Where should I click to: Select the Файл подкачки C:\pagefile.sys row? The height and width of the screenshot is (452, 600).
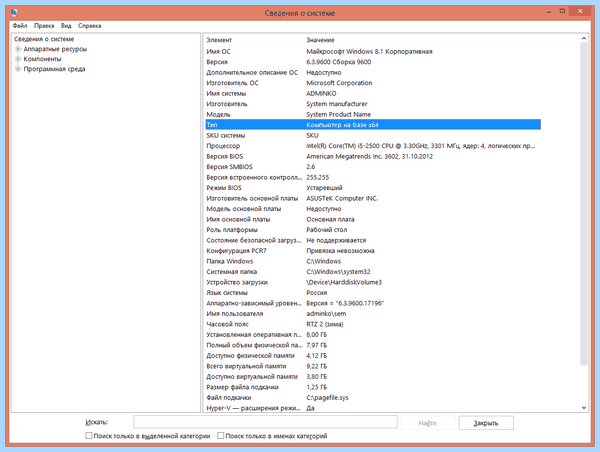point(373,398)
